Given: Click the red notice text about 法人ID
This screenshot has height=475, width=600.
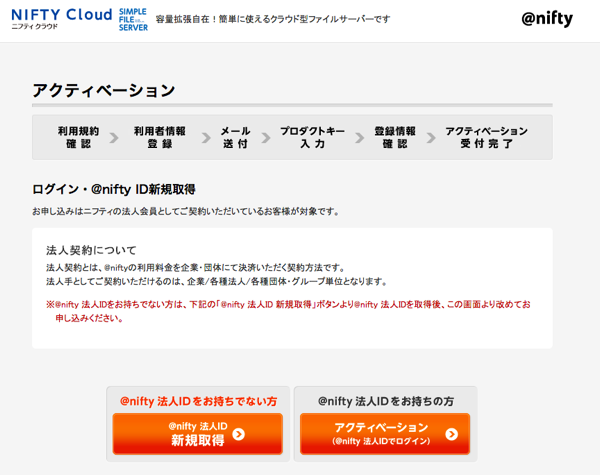Looking at the screenshot, I should pyautogui.click(x=288, y=311).
